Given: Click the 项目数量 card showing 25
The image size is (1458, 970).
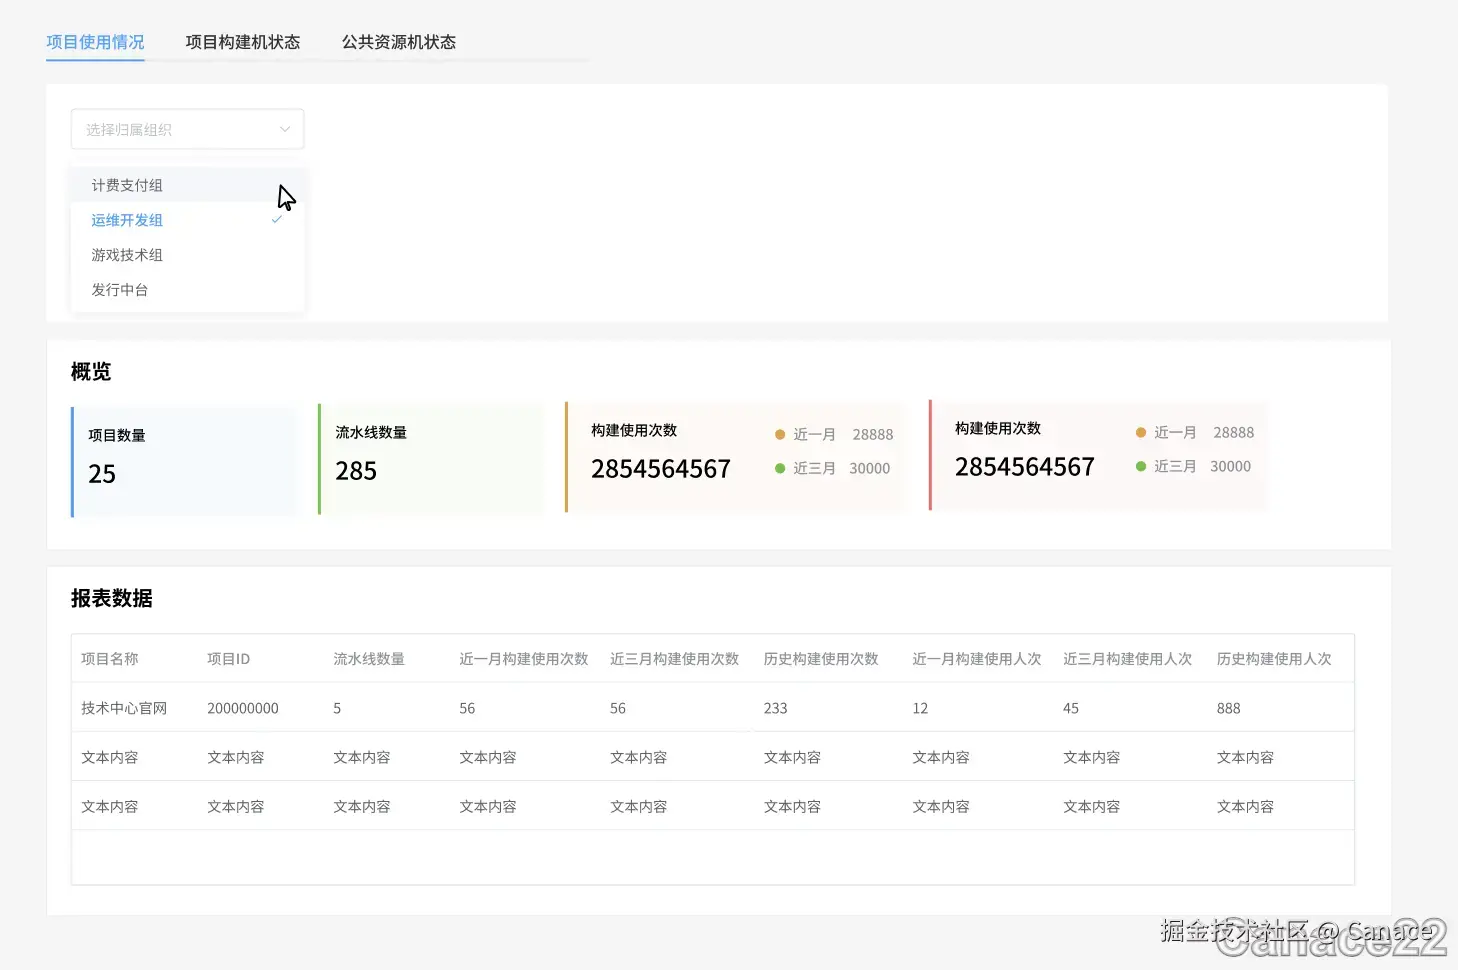Looking at the screenshot, I should tap(184, 462).
